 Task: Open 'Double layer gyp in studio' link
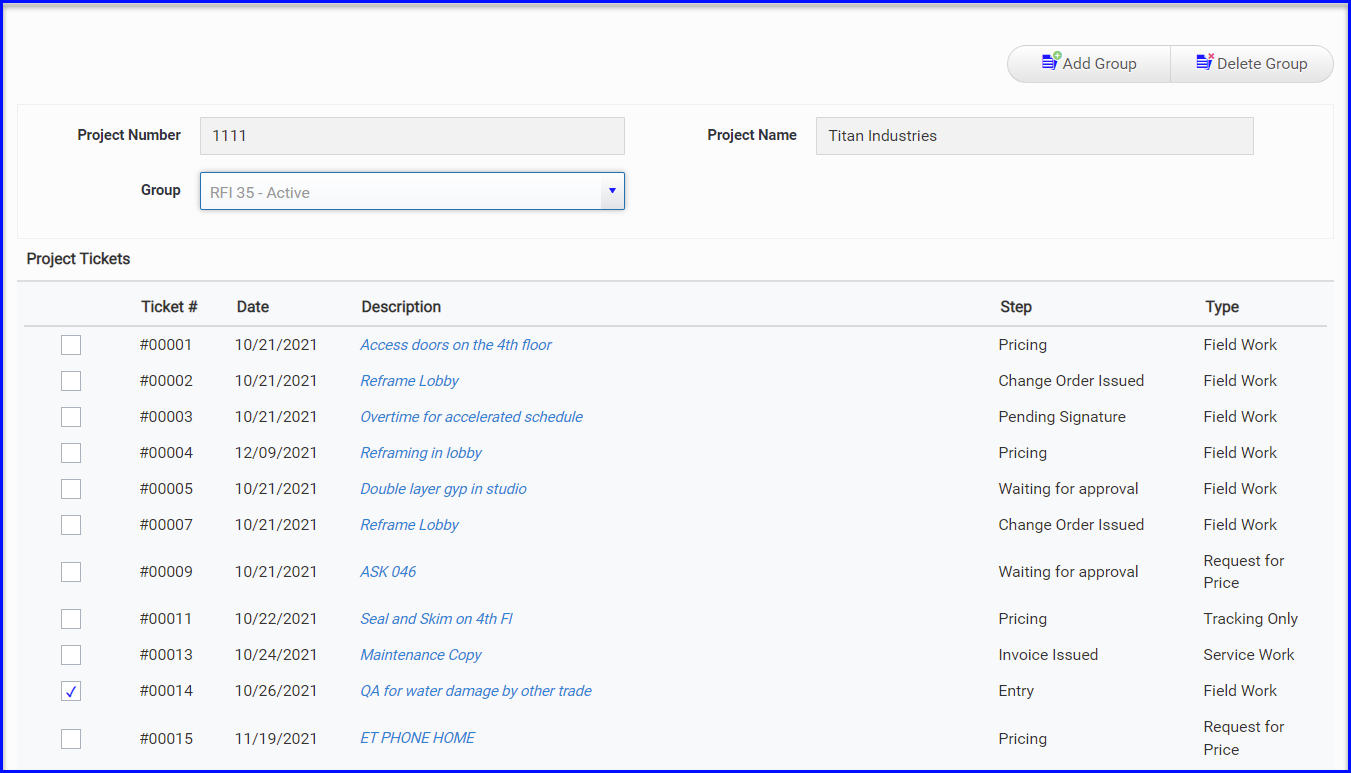pos(443,489)
